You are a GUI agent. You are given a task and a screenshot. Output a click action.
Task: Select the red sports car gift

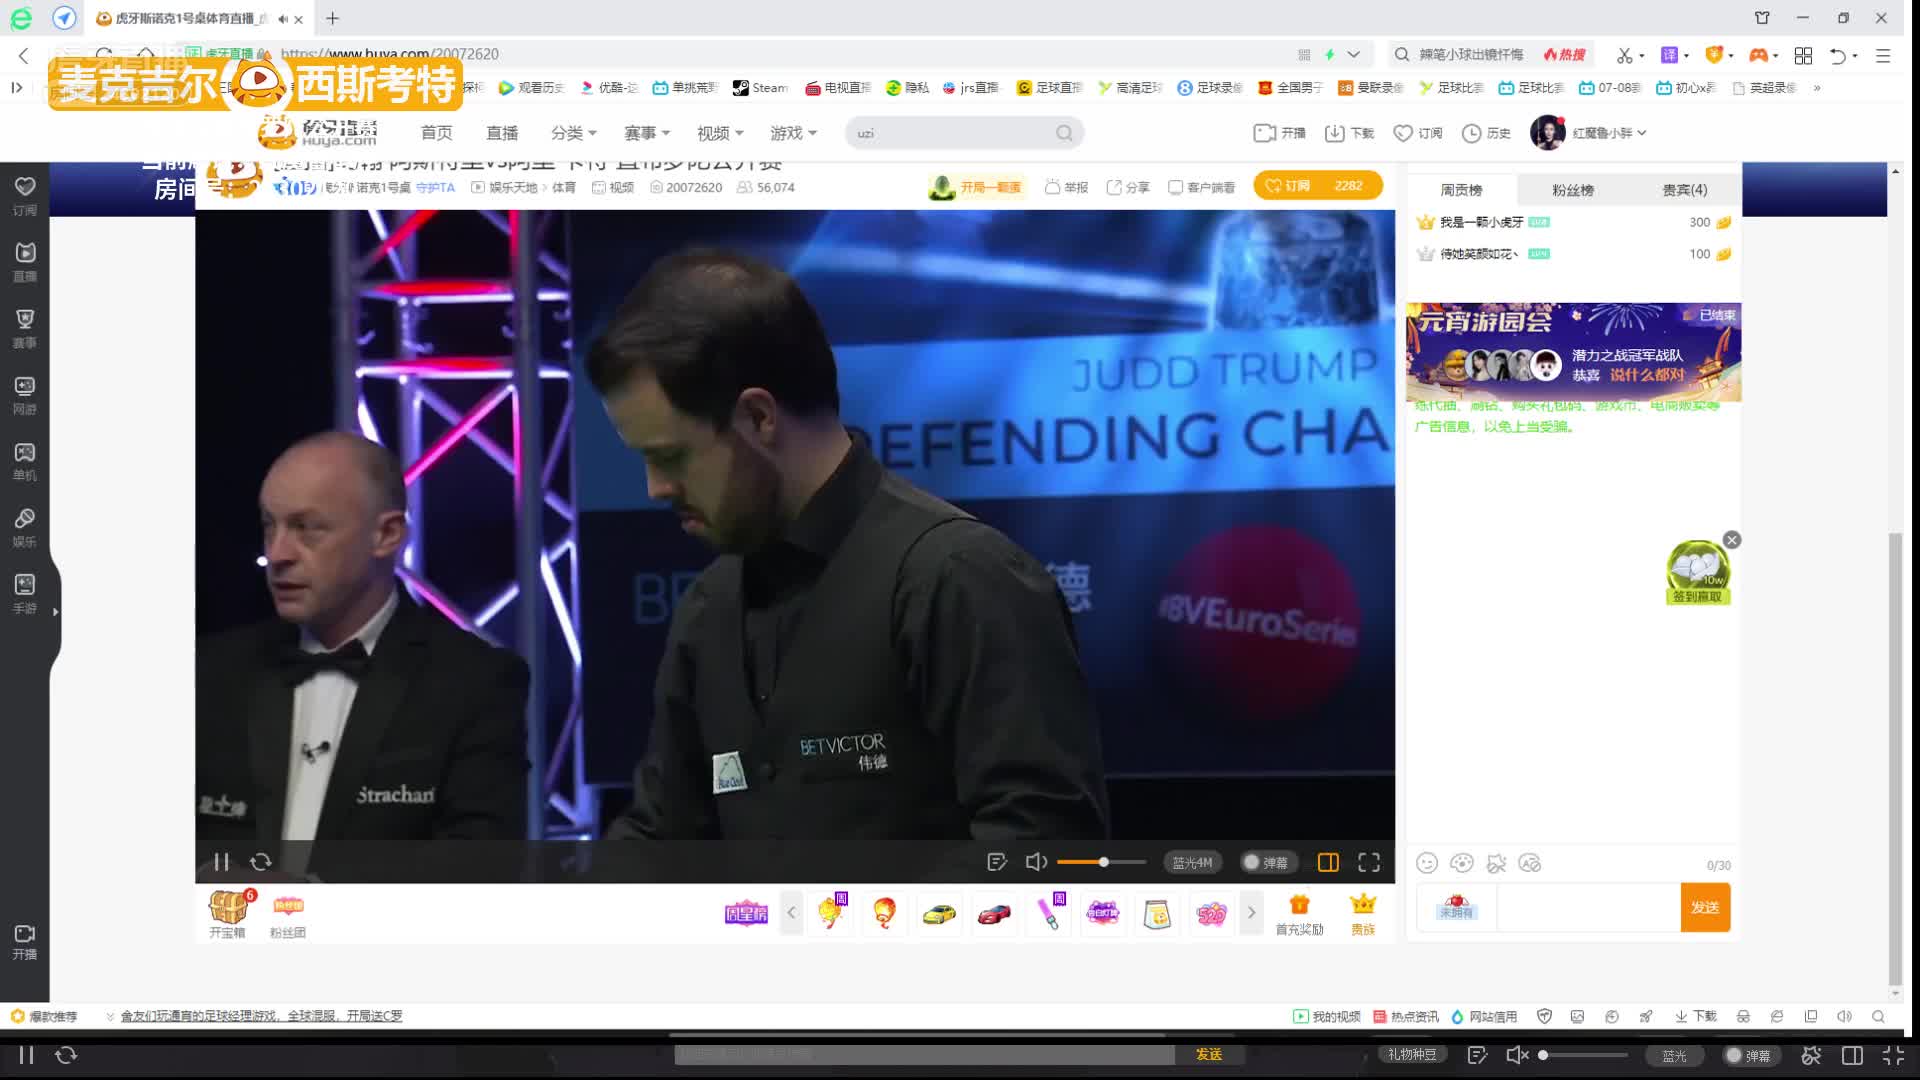tap(993, 913)
